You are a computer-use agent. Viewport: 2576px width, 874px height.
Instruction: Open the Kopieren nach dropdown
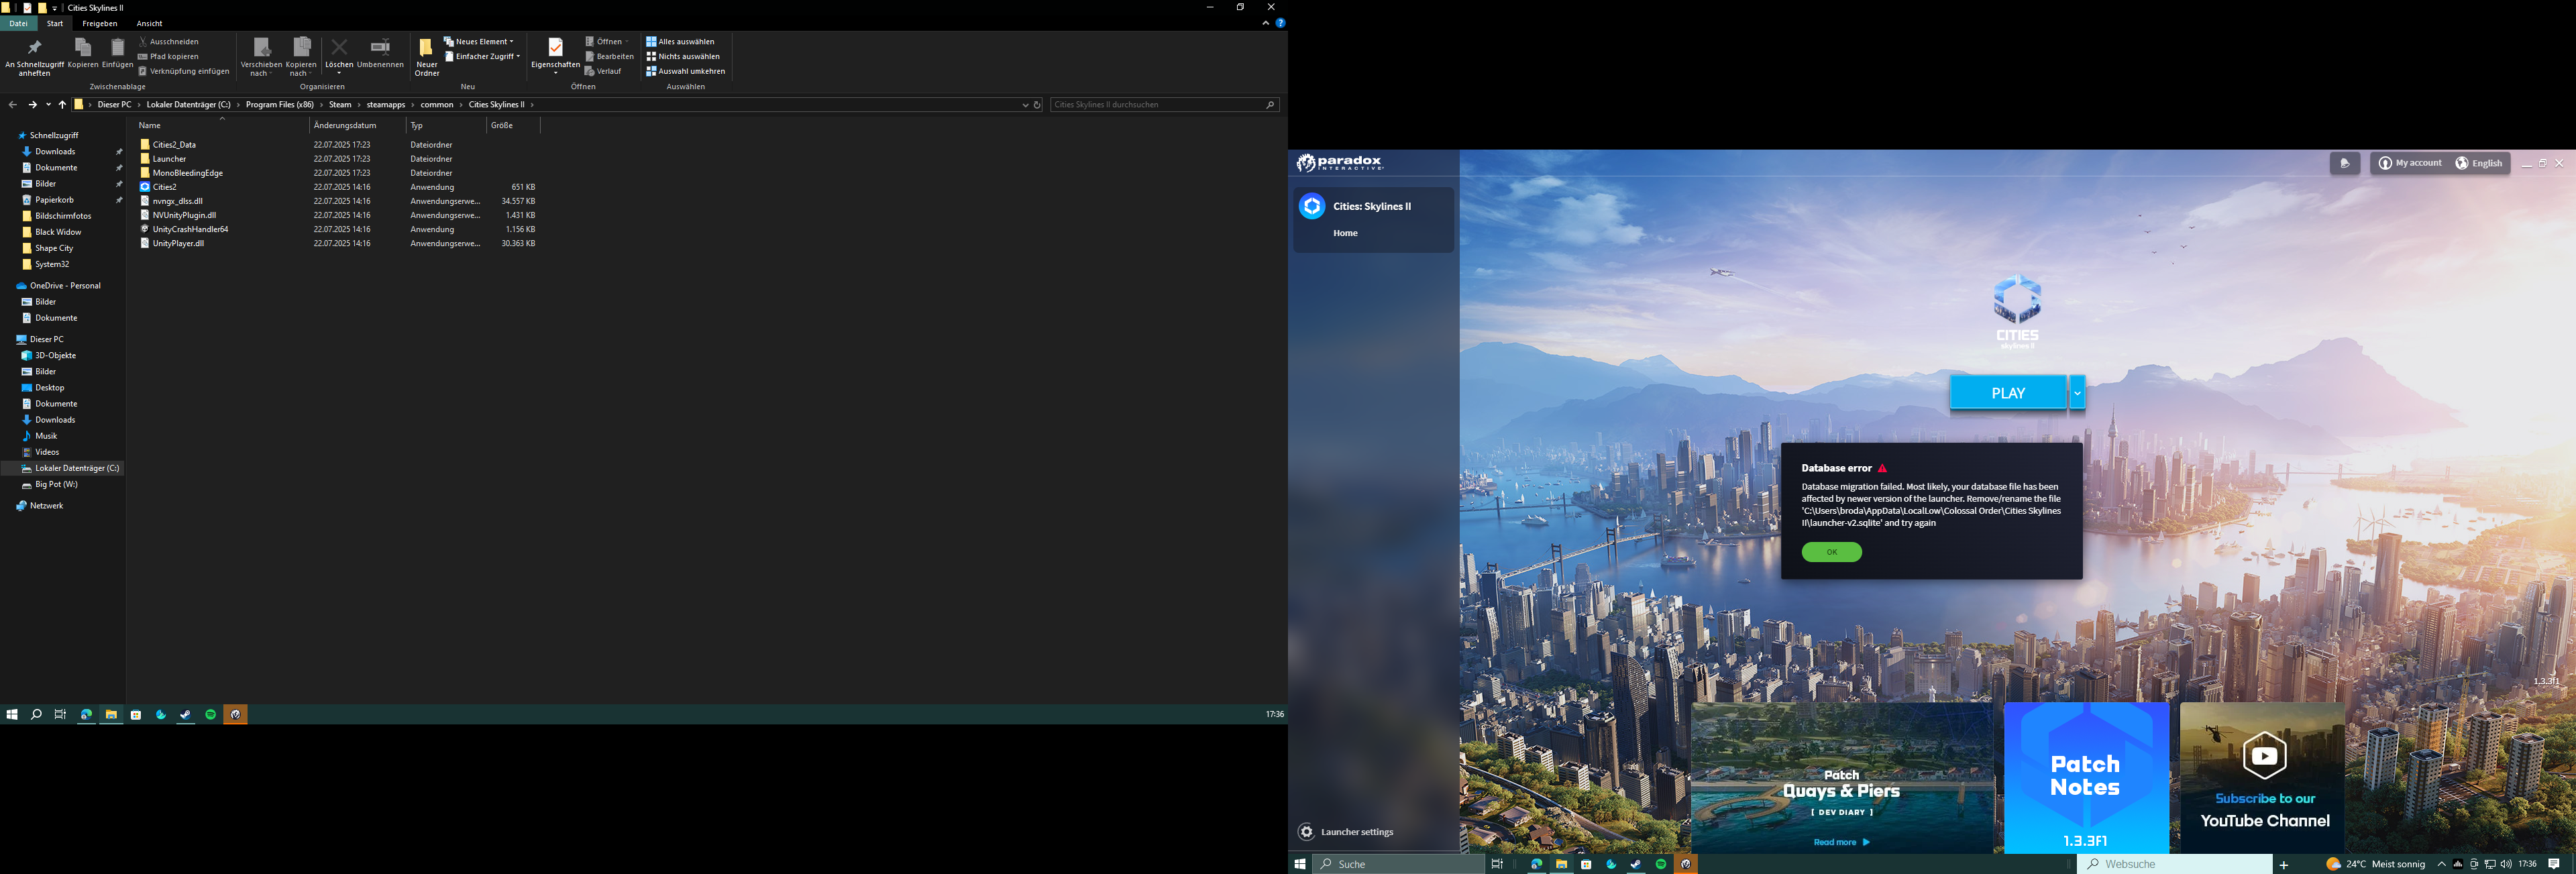tap(301, 57)
